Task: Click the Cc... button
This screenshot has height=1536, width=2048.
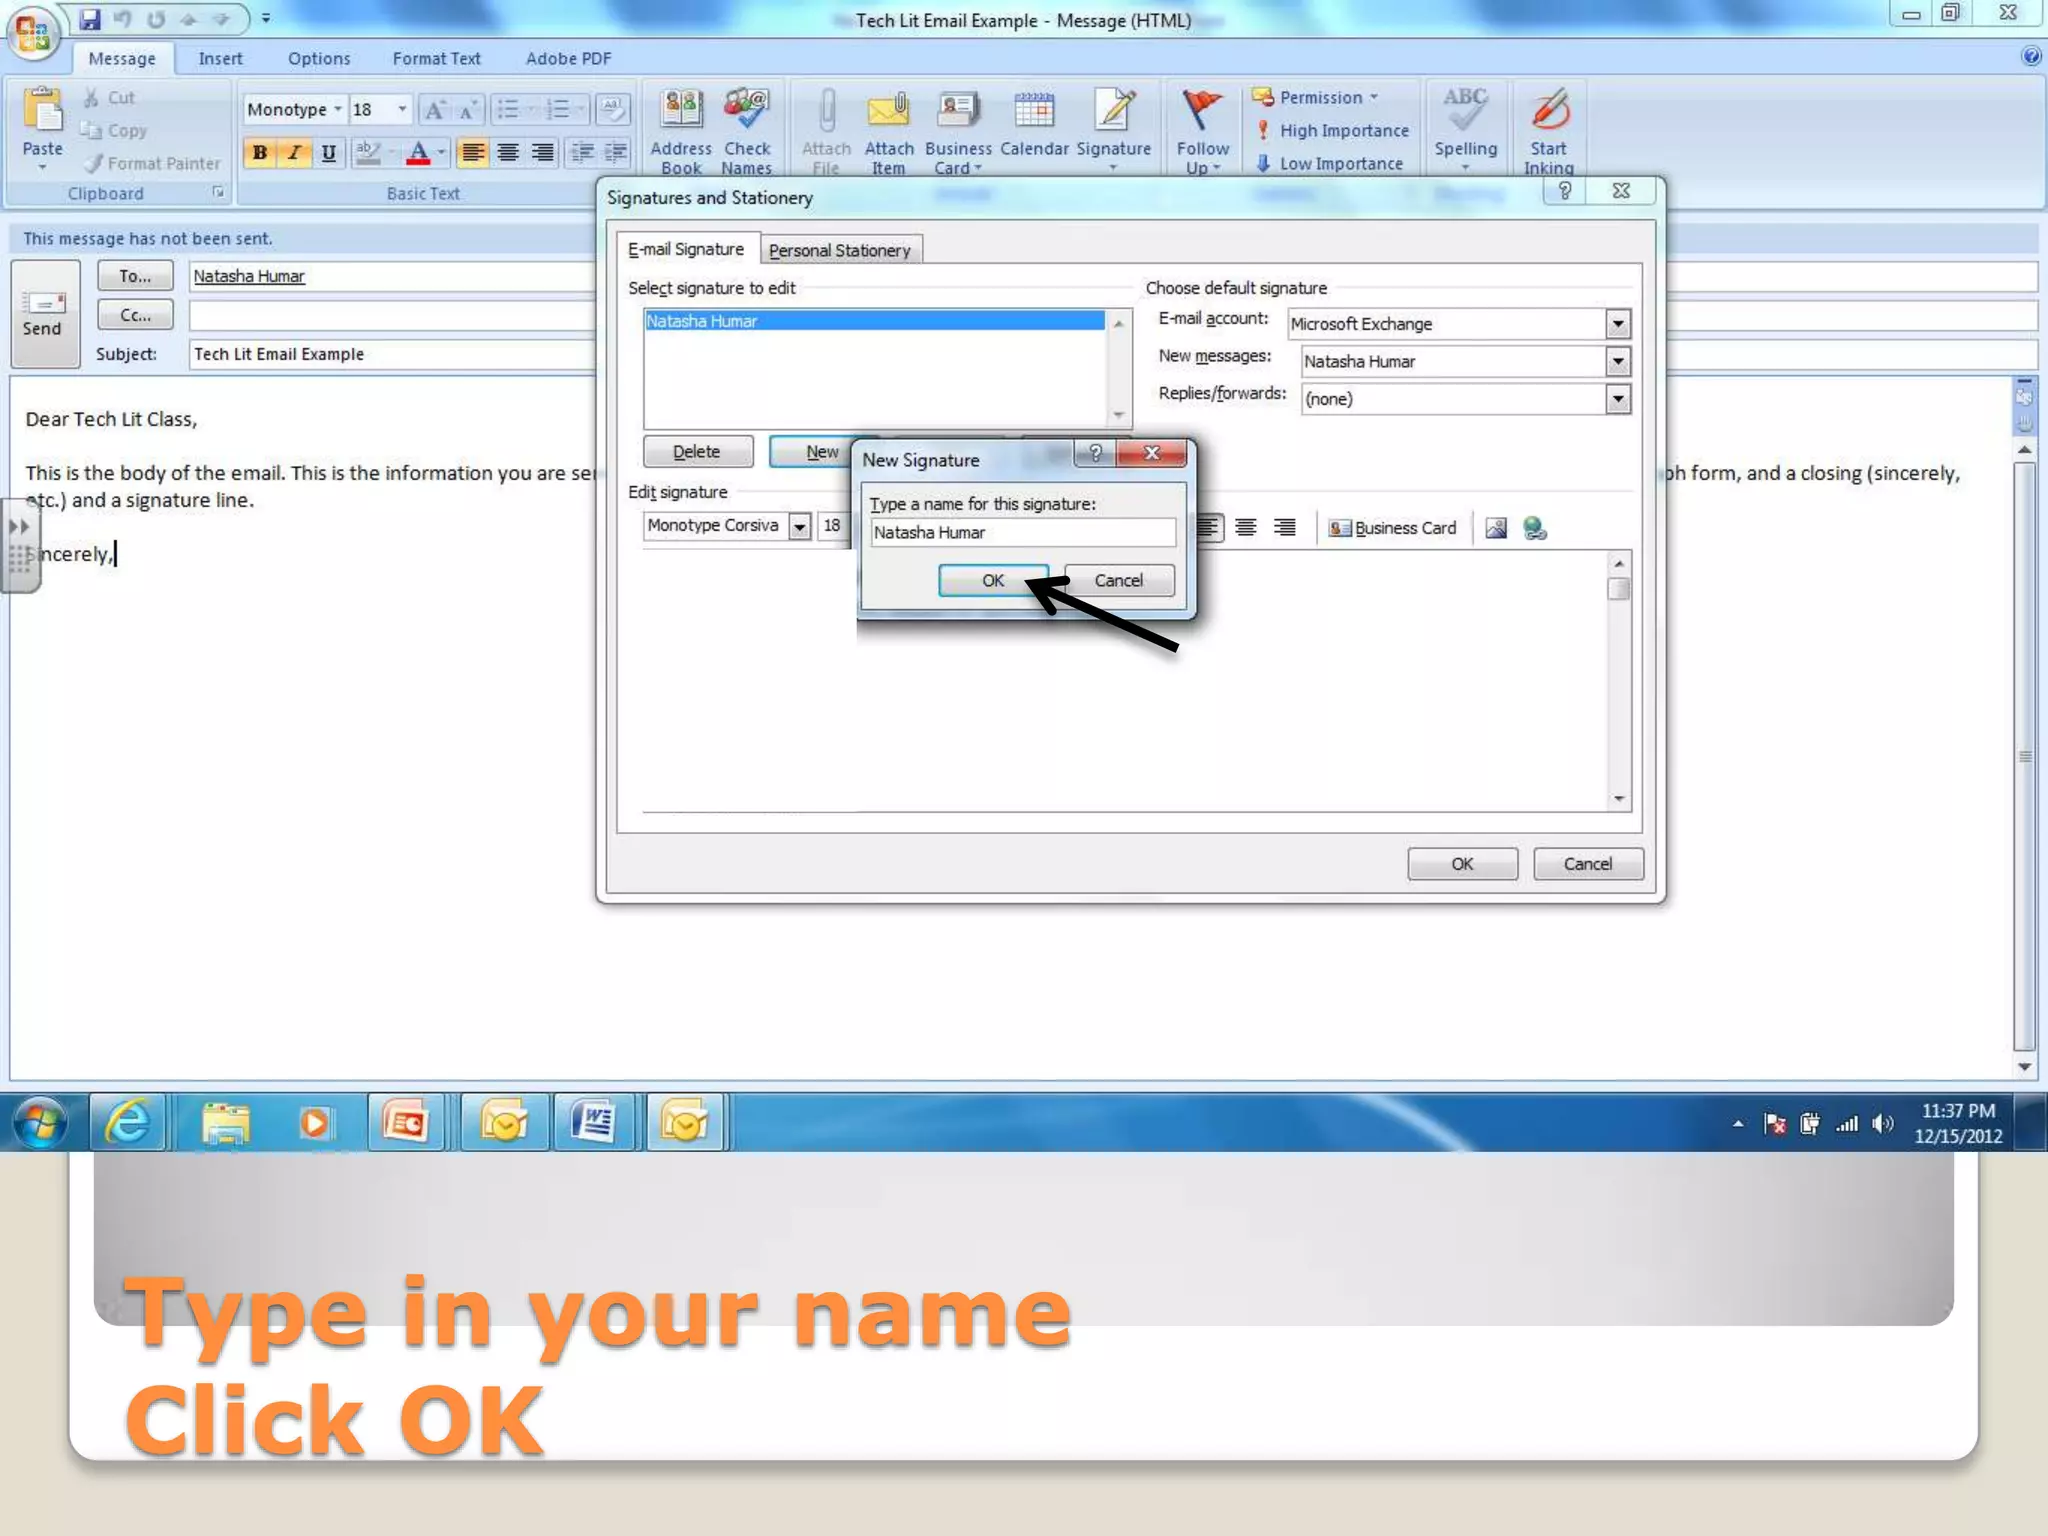Action: click(x=135, y=315)
